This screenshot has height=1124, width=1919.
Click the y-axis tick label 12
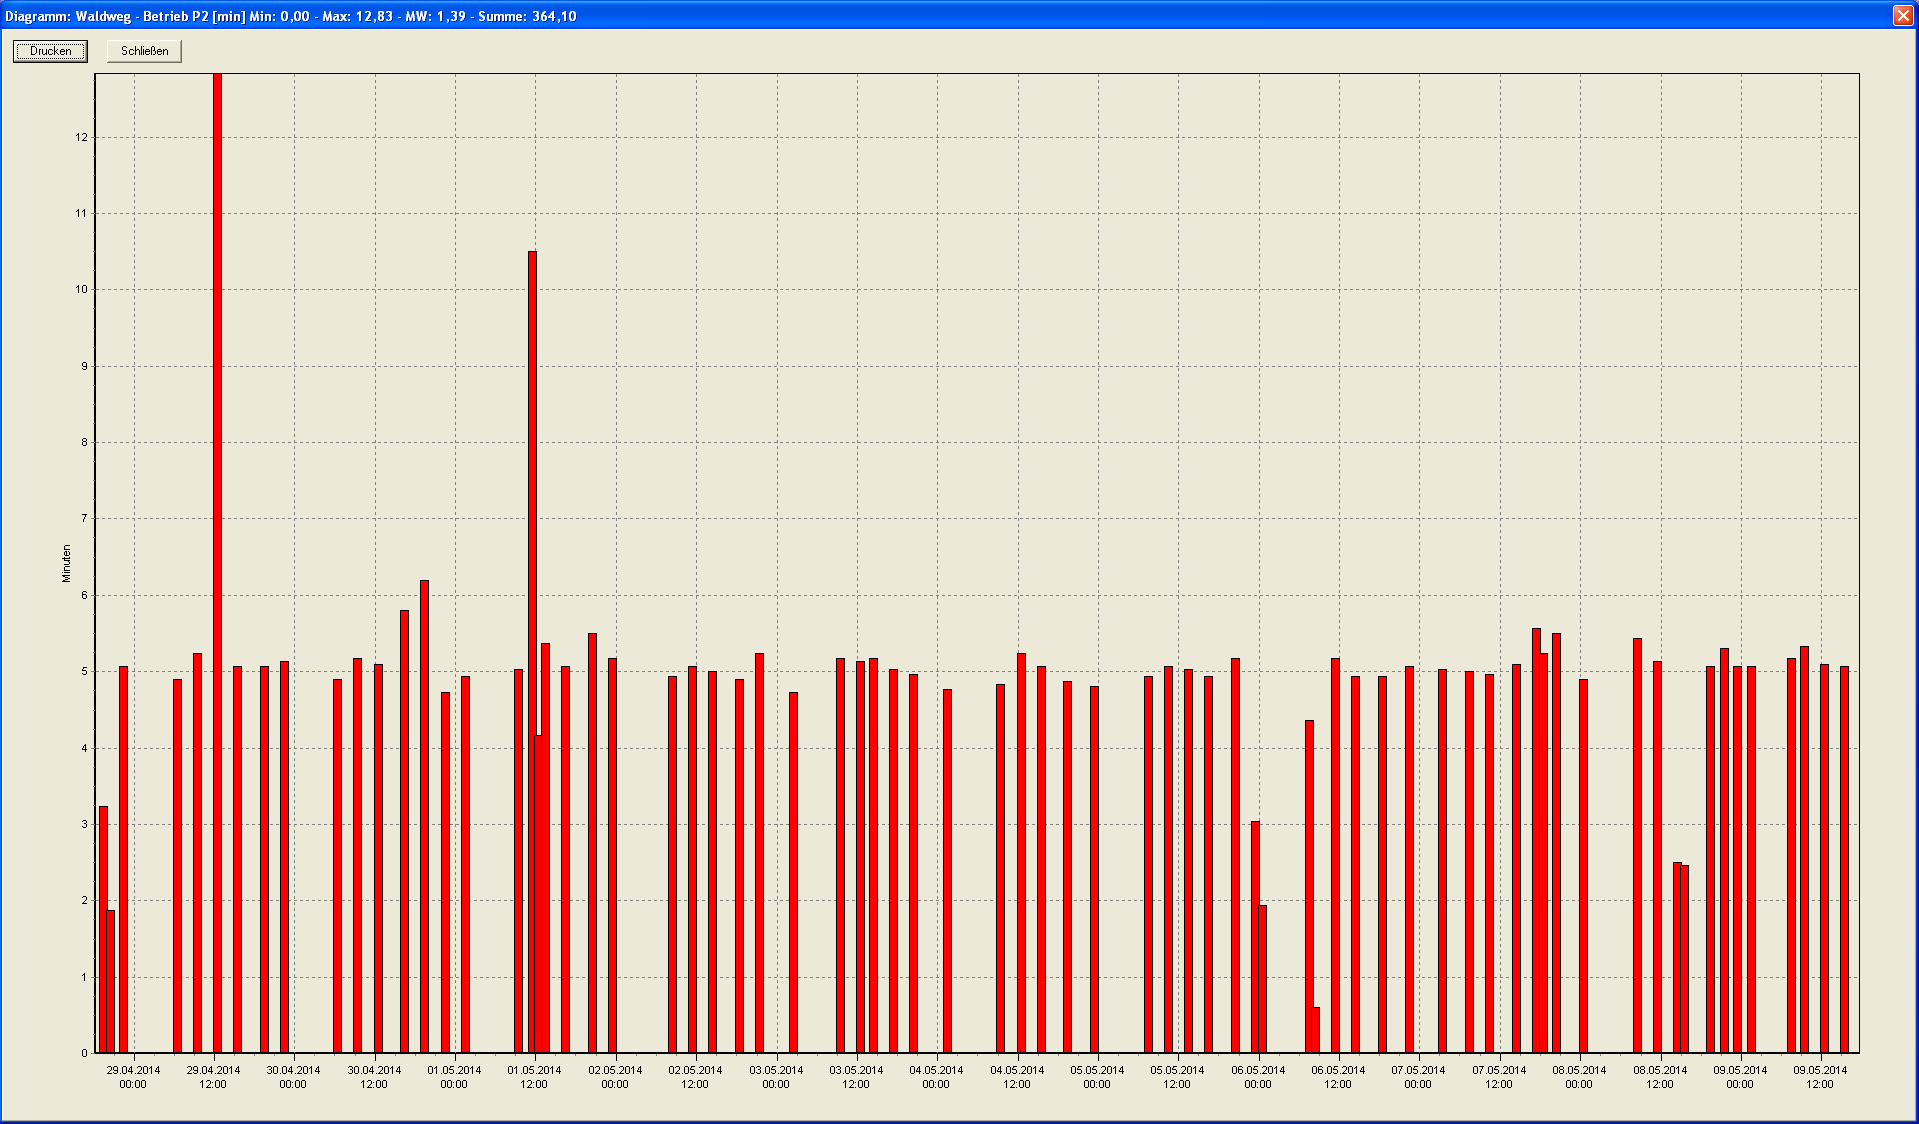(82, 138)
